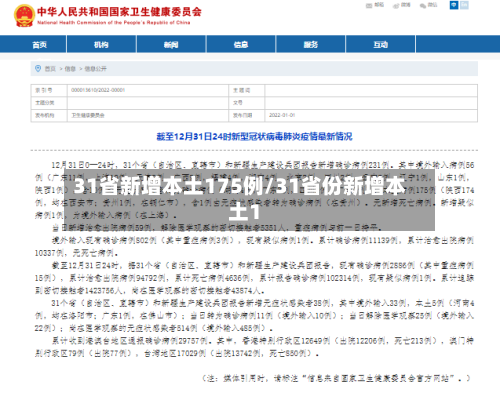Open the 服务 navigation tab
The image size is (500, 400).
(311, 45)
